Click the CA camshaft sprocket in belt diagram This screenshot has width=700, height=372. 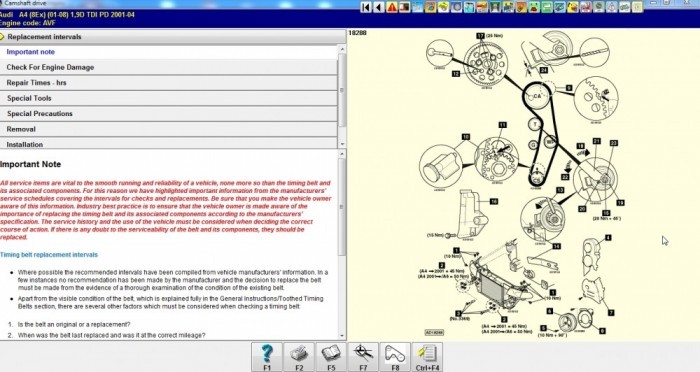click(x=537, y=96)
